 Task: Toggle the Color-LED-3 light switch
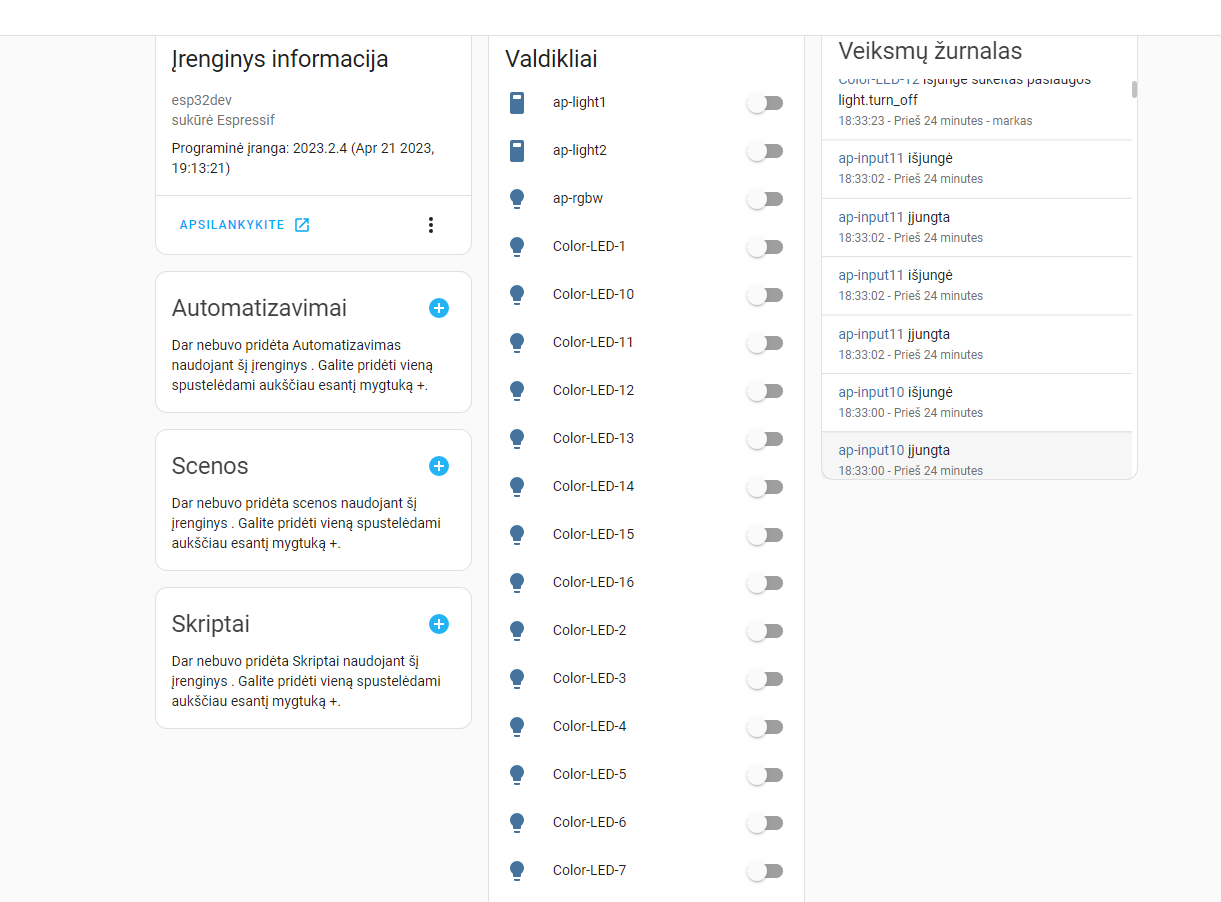(x=765, y=679)
